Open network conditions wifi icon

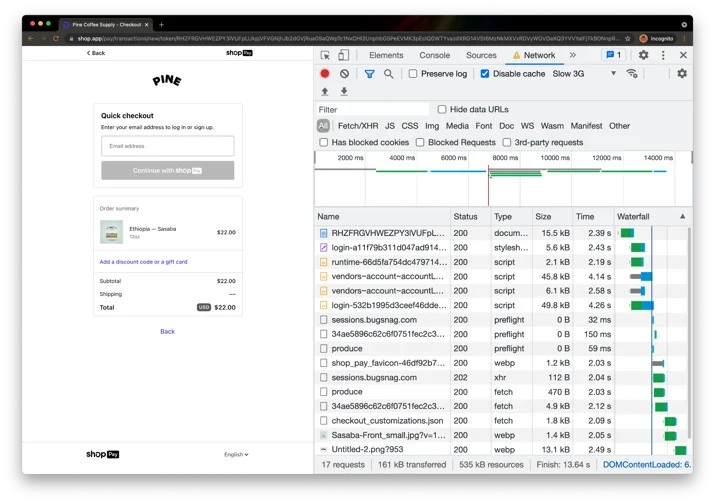tap(632, 73)
